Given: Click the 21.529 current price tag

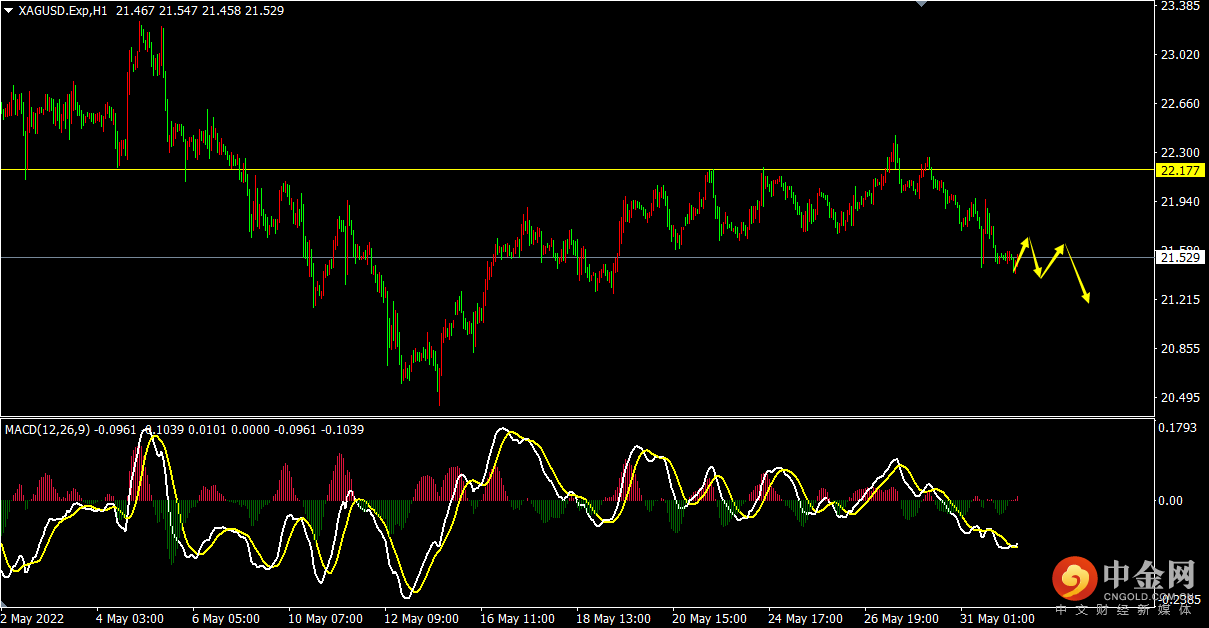Looking at the screenshot, I should [x=1178, y=258].
